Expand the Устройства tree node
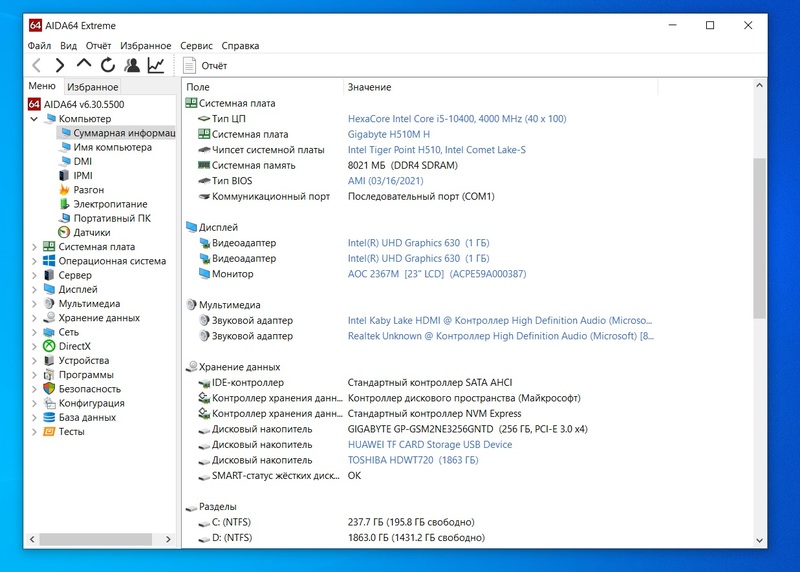The height and width of the screenshot is (572, 800). [34, 360]
